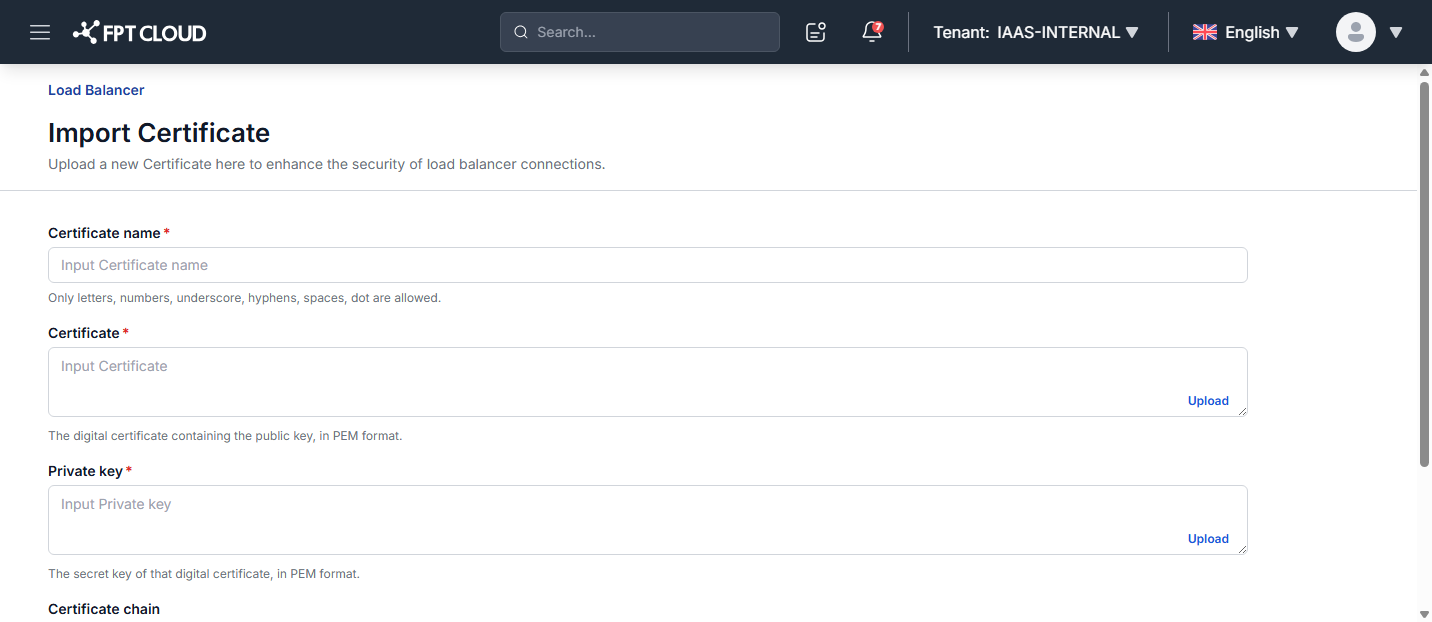The image size is (1432, 622).
Task: Click Upload in the Private key field
Action: point(1208,539)
